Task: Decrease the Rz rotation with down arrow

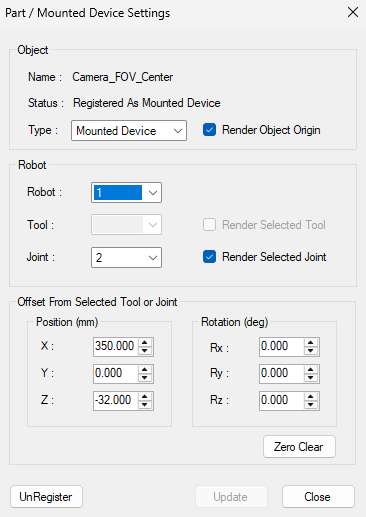Action: coord(311,405)
